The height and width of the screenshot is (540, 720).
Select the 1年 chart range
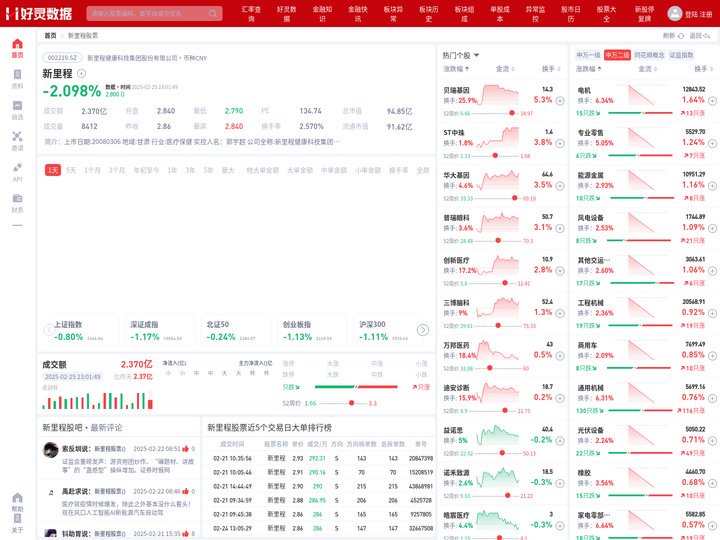click(x=172, y=170)
